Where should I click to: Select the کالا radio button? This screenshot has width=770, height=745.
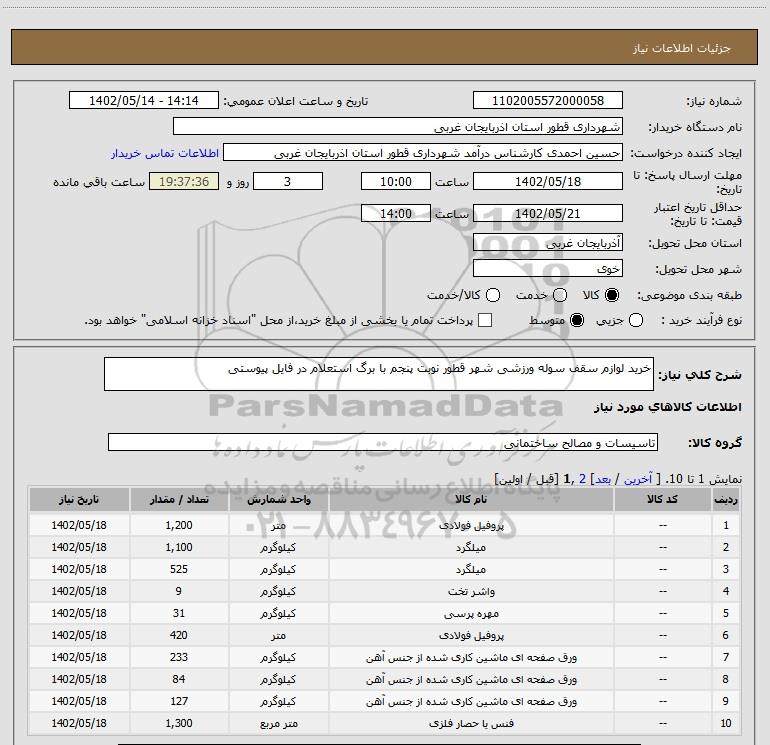coord(612,295)
